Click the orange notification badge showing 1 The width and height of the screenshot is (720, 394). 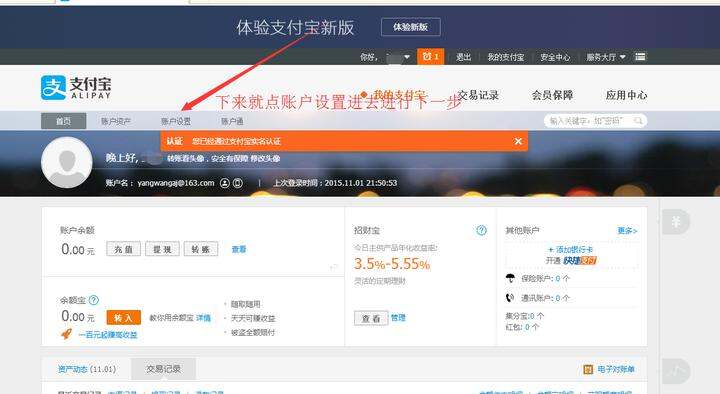coord(431,56)
